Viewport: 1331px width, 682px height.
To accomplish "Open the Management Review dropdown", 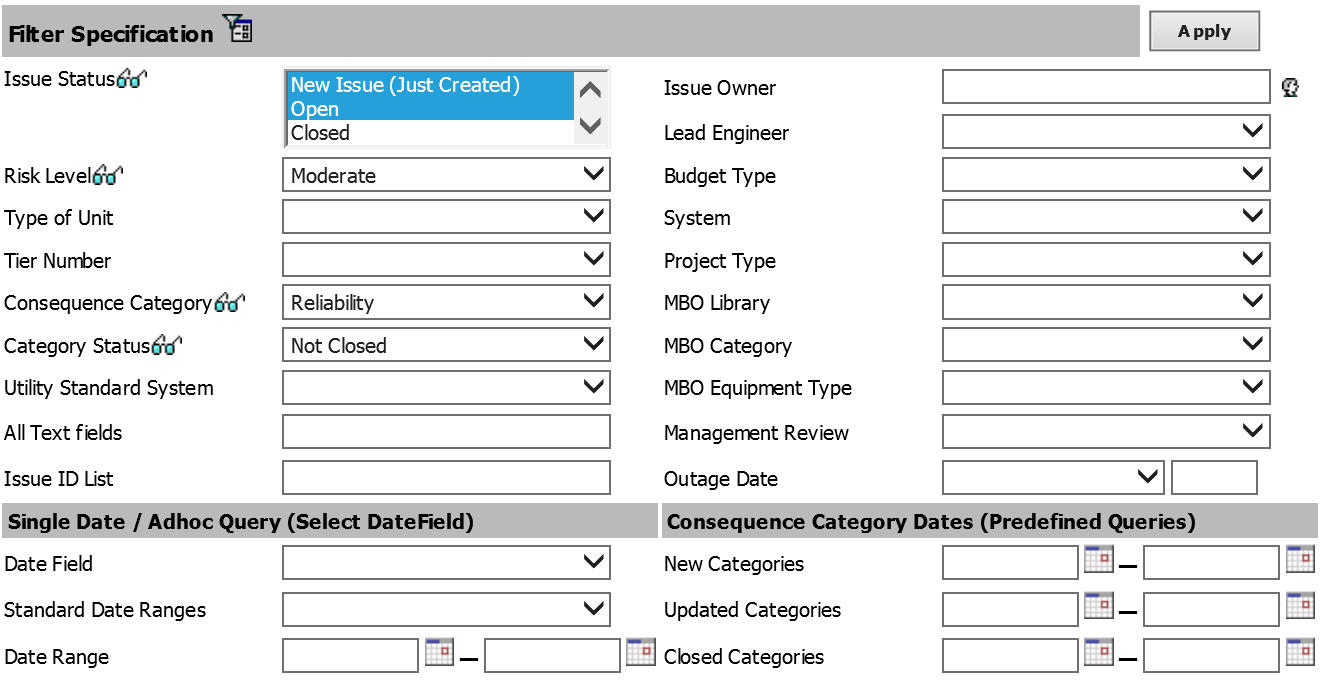I will click(x=1106, y=432).
